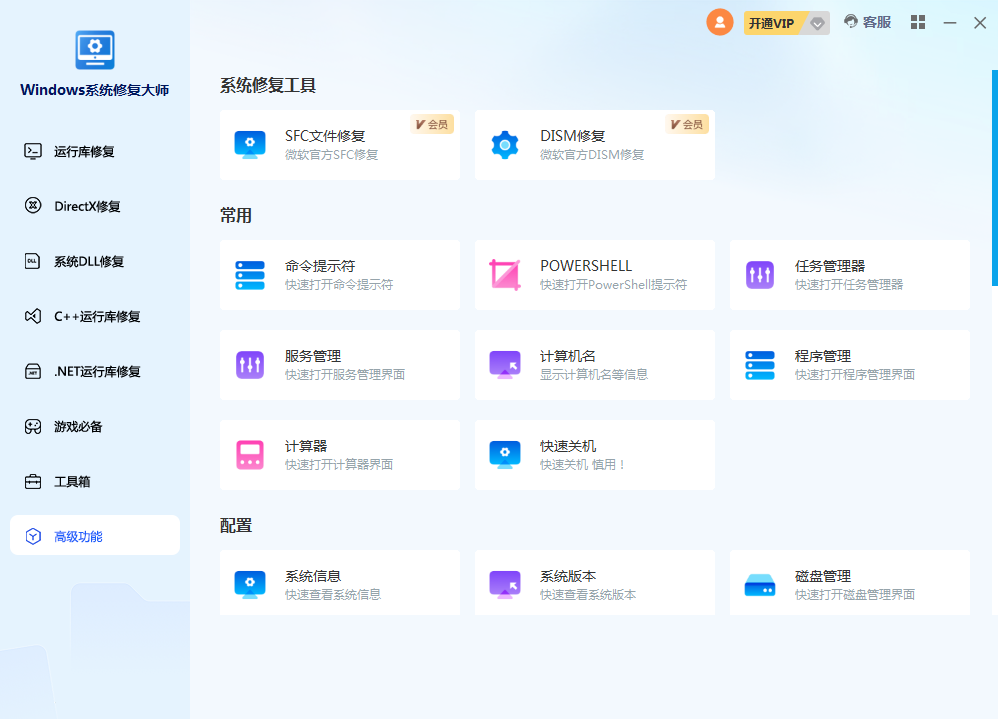998x719 pixels.
Task: Go to 游戏必备 in the sidebar
Action: (78, 427)
